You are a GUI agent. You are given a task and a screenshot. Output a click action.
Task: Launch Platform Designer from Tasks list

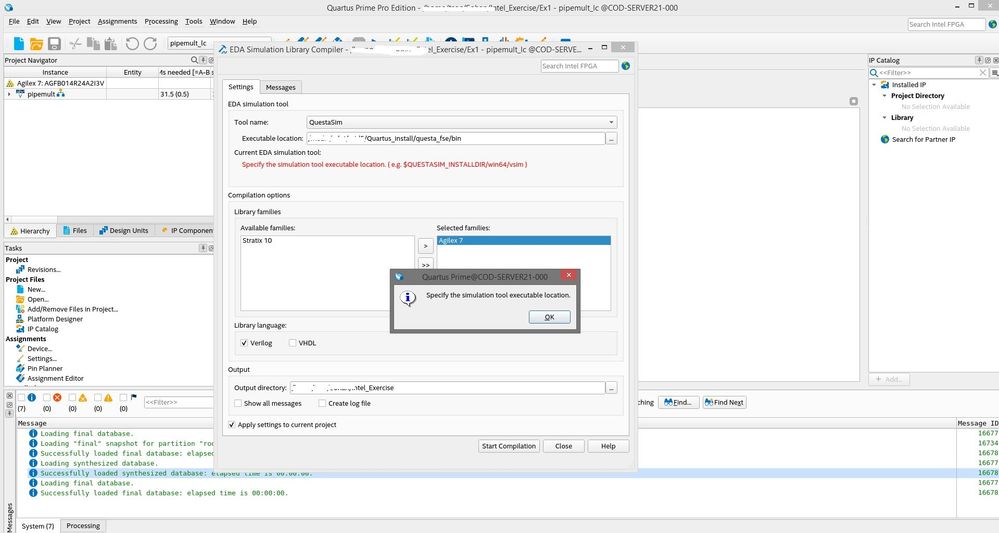[55, 319]
